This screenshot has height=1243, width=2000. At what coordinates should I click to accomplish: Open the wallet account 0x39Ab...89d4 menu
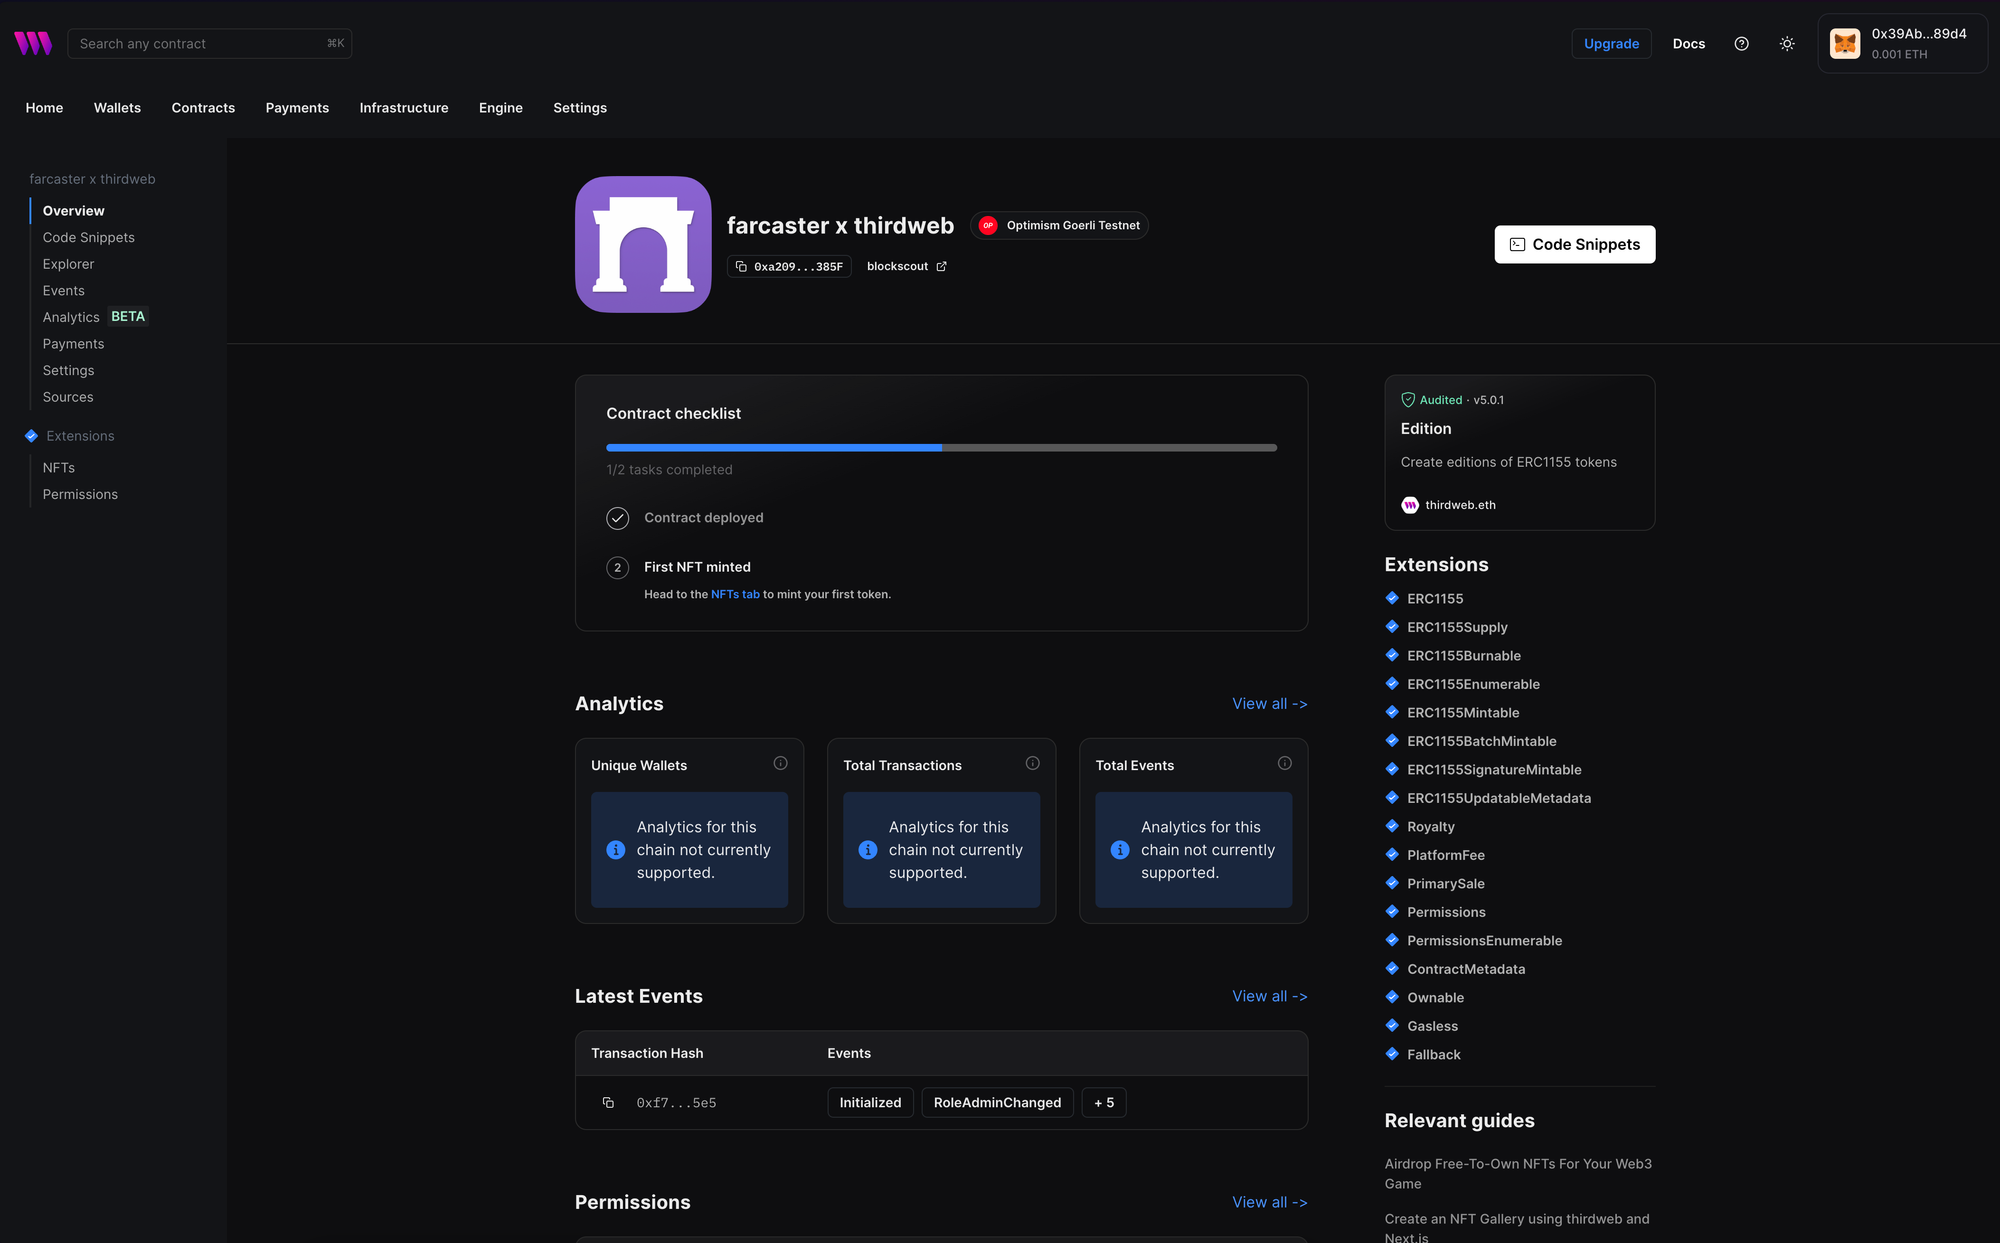[1901, 44]
